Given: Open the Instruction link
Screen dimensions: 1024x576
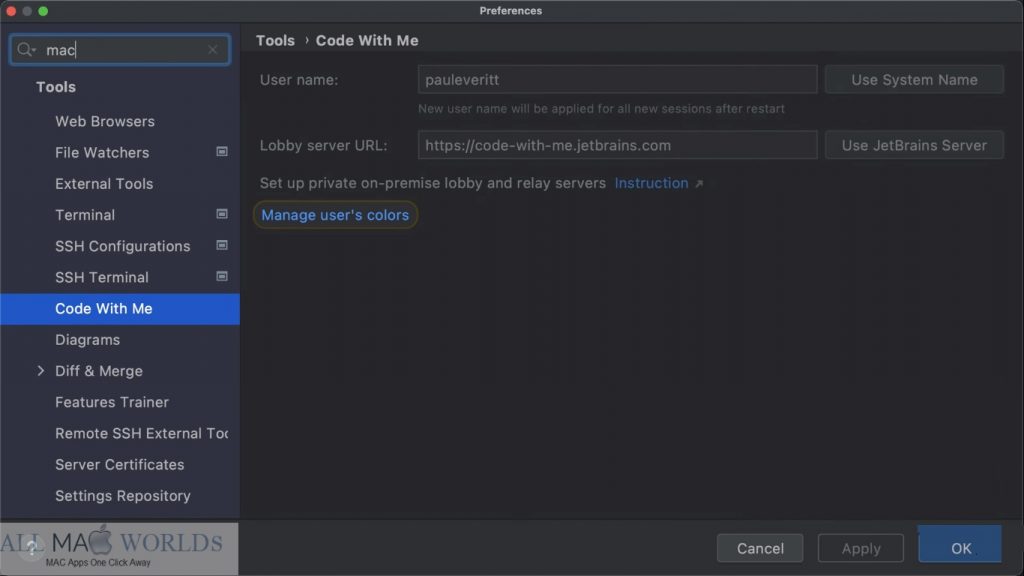Looking at the screenshot, I should 651,184.
